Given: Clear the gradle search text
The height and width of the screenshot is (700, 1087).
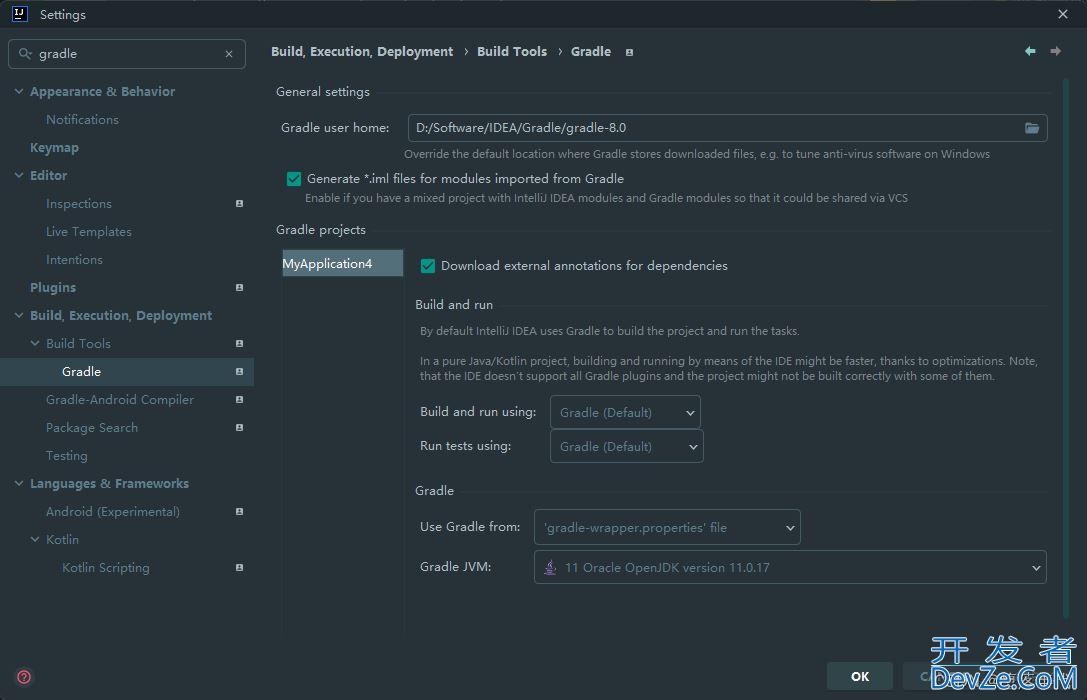Looking at the screenshot, I should (229, 54).
